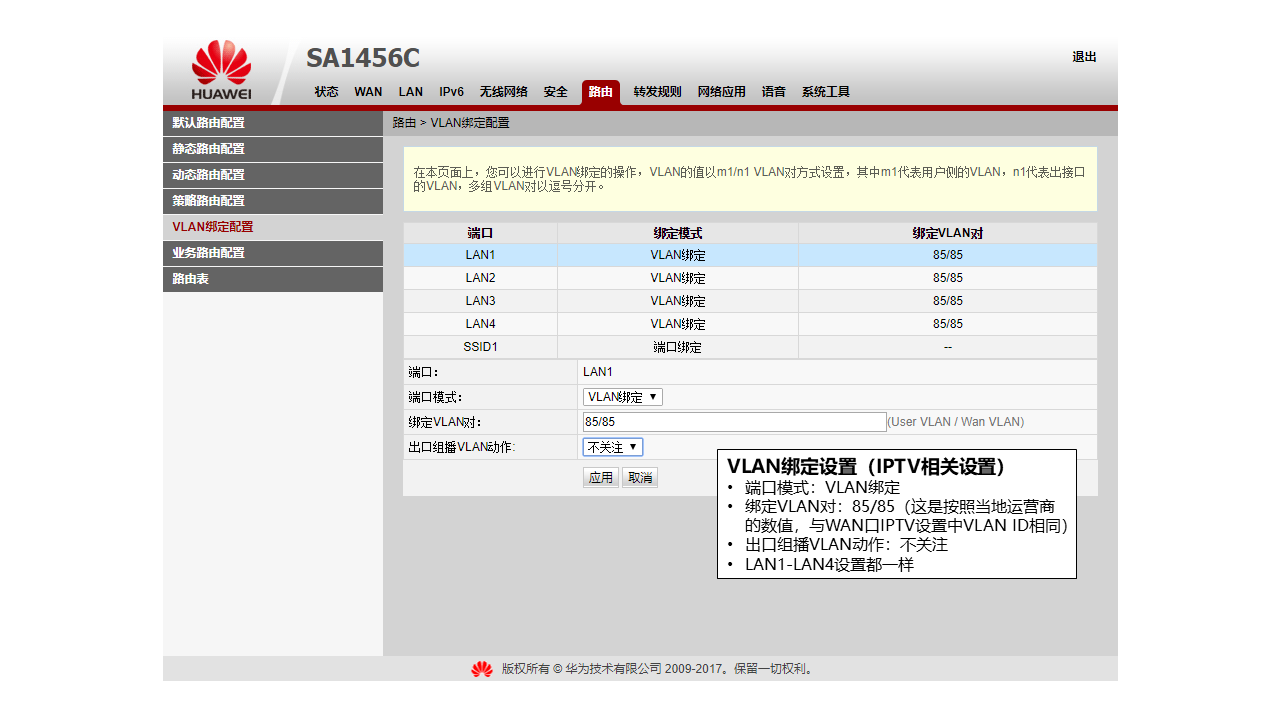
Task: Switch to the WAN tab
Action: coord(368,92)
